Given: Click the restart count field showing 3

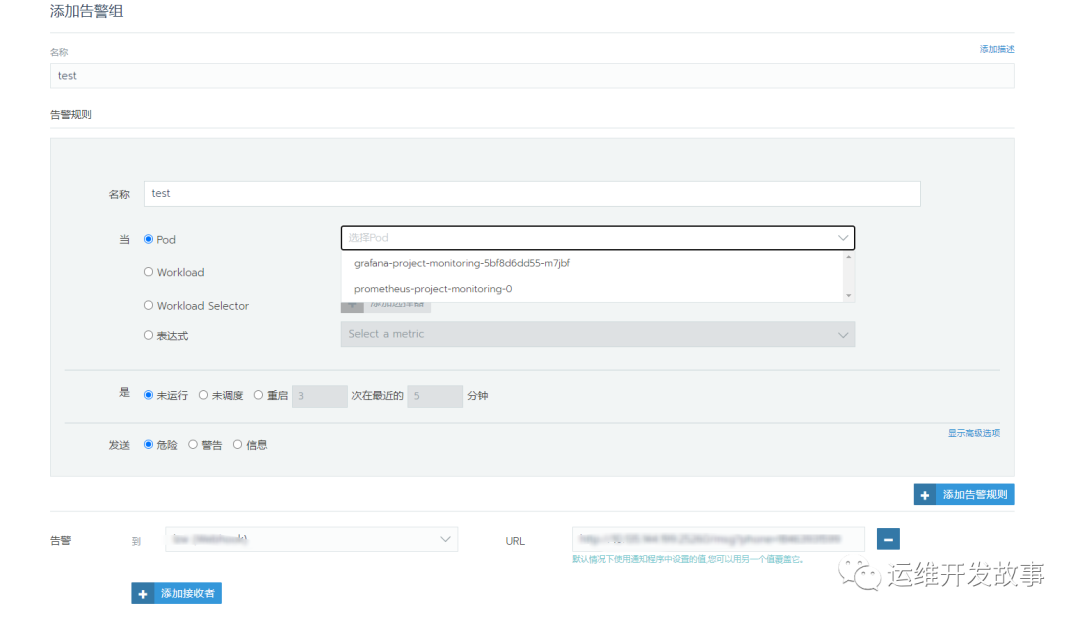Looking at the screenshot, I should pyautogui.click(x=320, y=396).
